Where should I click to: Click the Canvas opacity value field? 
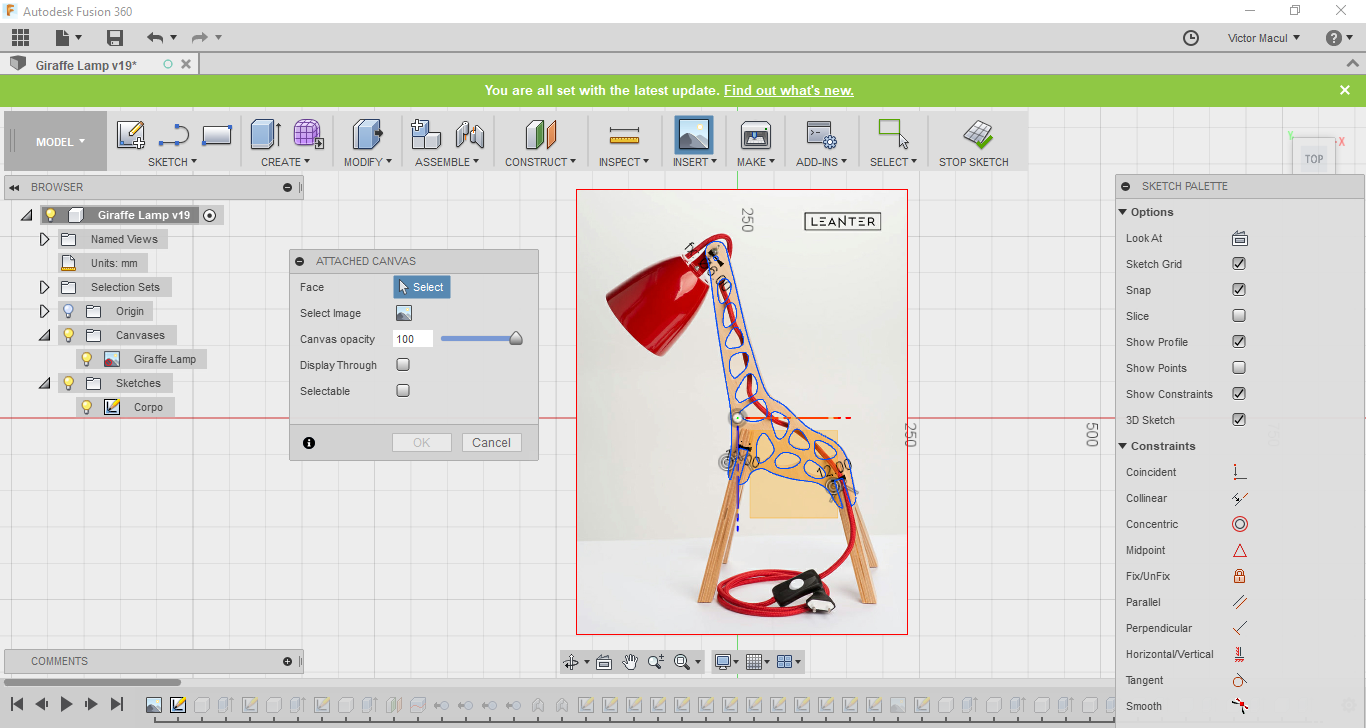click(x=413, y=339)
